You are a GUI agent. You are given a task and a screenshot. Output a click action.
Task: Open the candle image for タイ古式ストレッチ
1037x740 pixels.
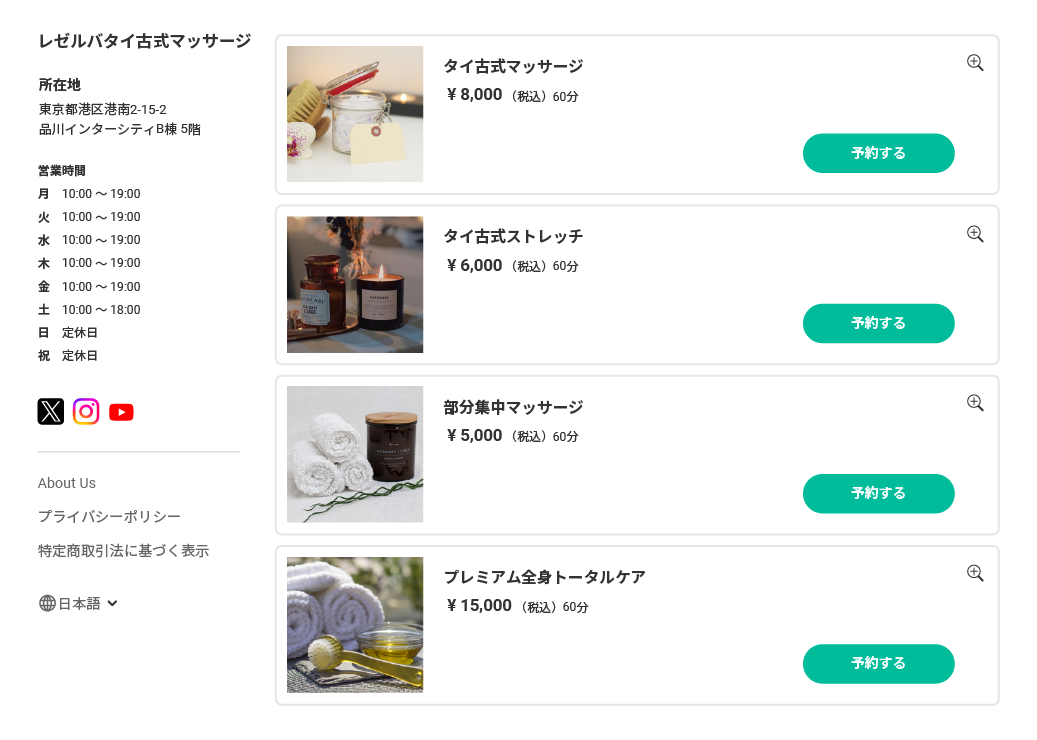[355, 285]
